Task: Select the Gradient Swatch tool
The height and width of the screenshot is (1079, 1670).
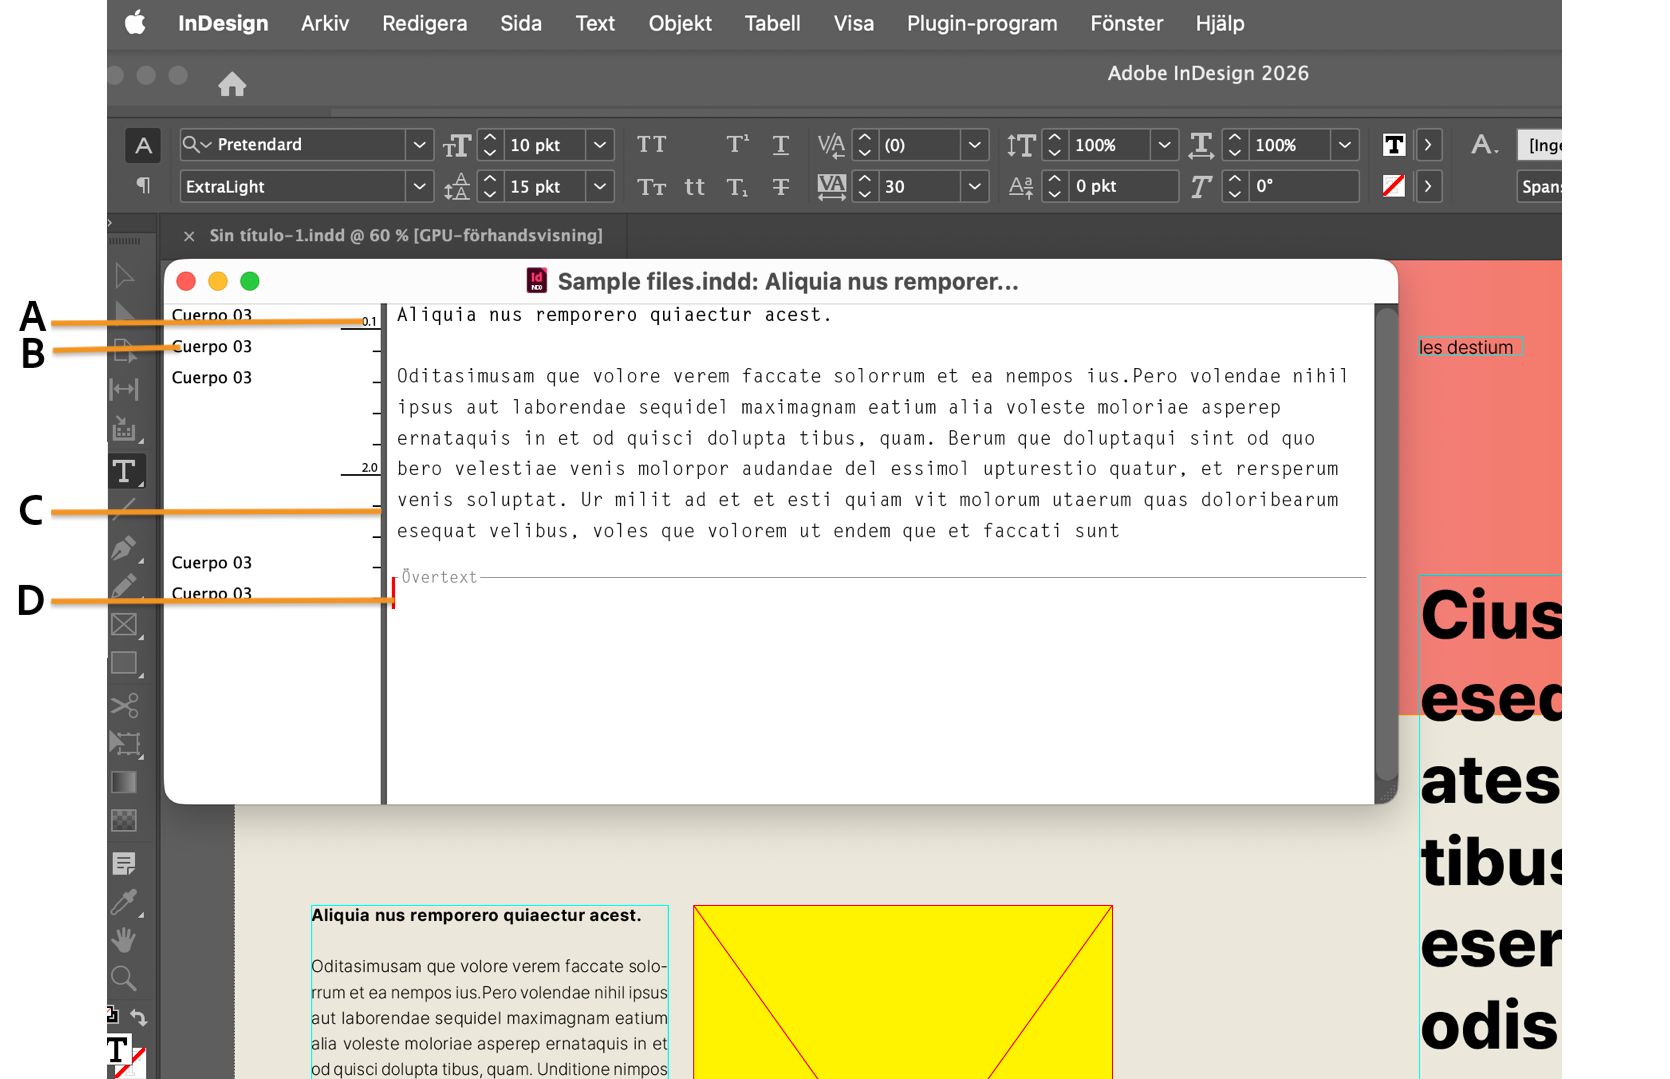Action: pyautogui.click(x=124, y=782)
